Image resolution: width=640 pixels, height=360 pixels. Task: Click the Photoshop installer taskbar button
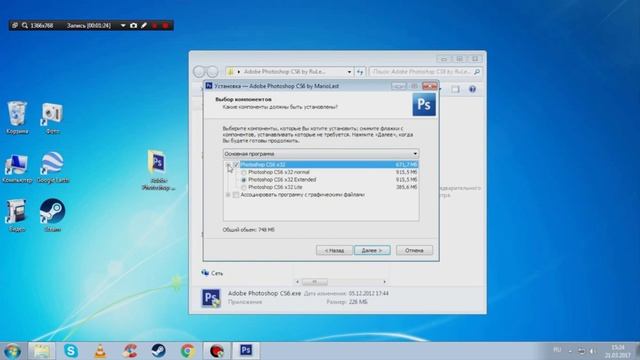point(246,351)
